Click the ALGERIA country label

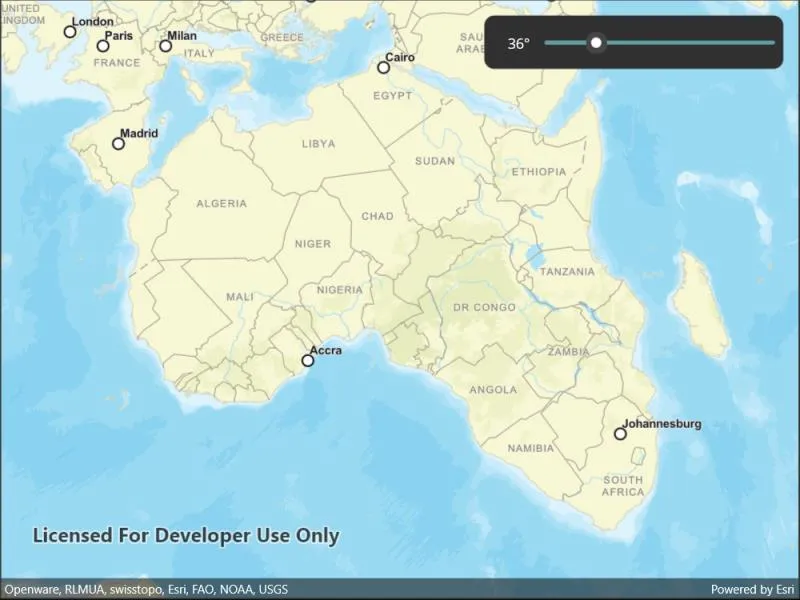click(221, 204)
